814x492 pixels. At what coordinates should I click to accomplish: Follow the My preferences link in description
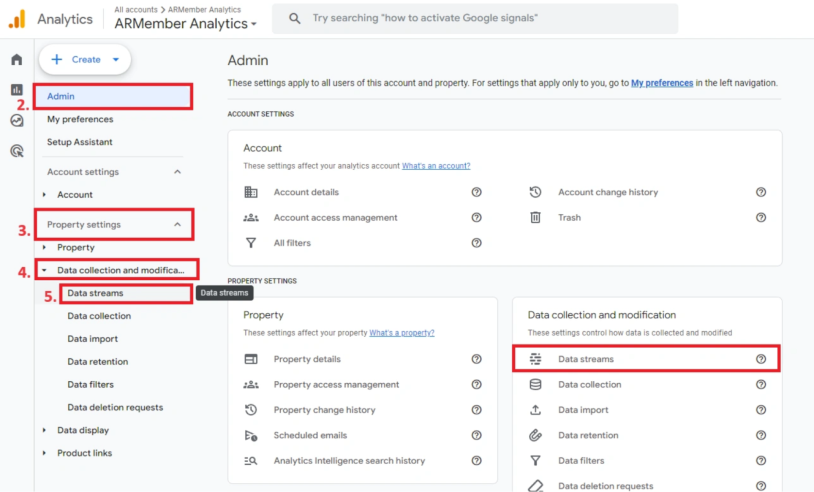tap(662, 83)
